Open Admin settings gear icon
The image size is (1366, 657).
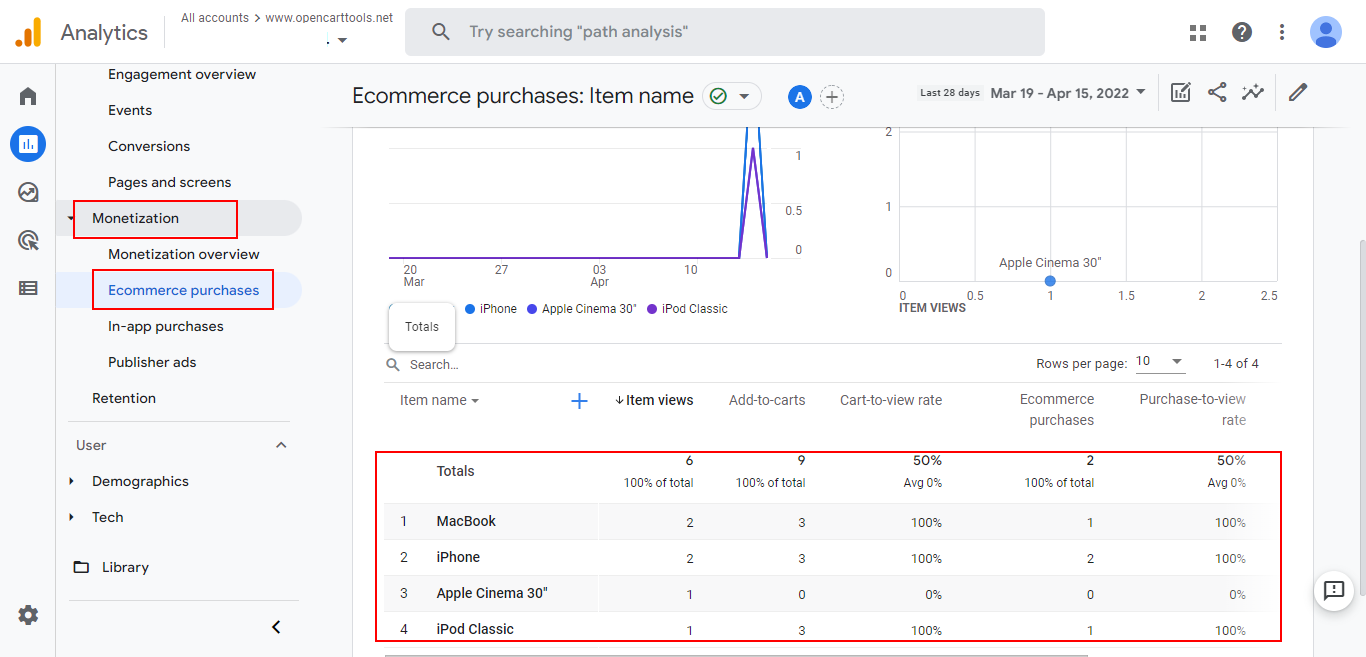point(28,615)
